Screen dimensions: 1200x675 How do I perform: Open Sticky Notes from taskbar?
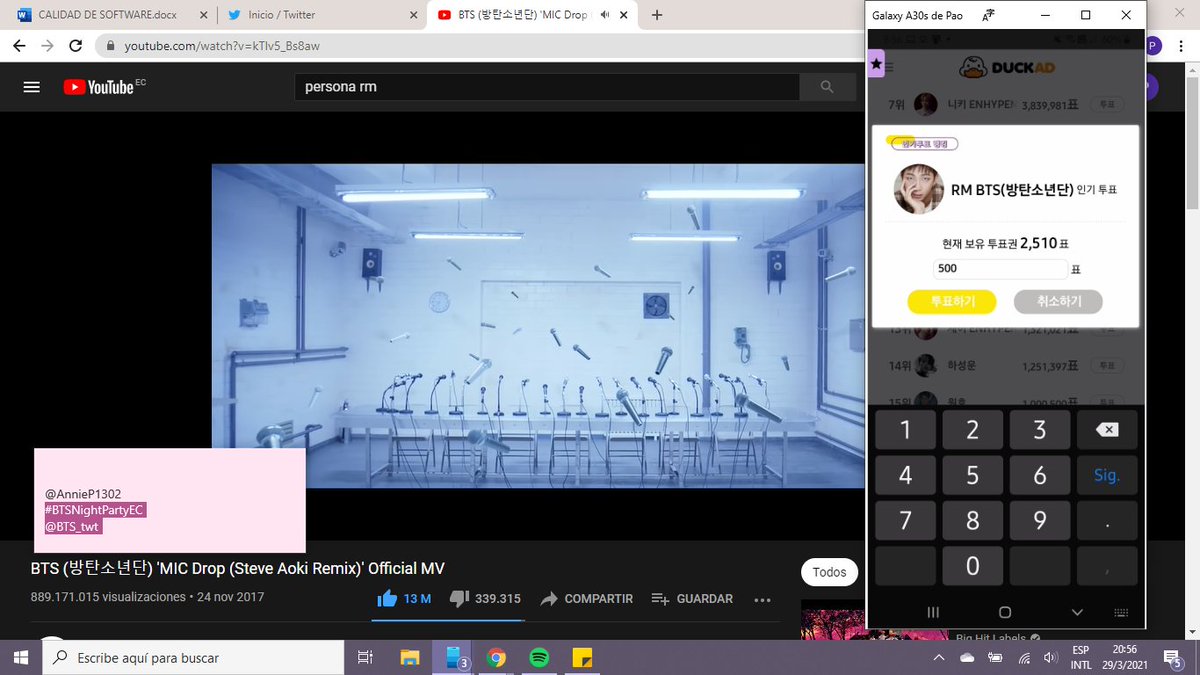pos(582,657)
